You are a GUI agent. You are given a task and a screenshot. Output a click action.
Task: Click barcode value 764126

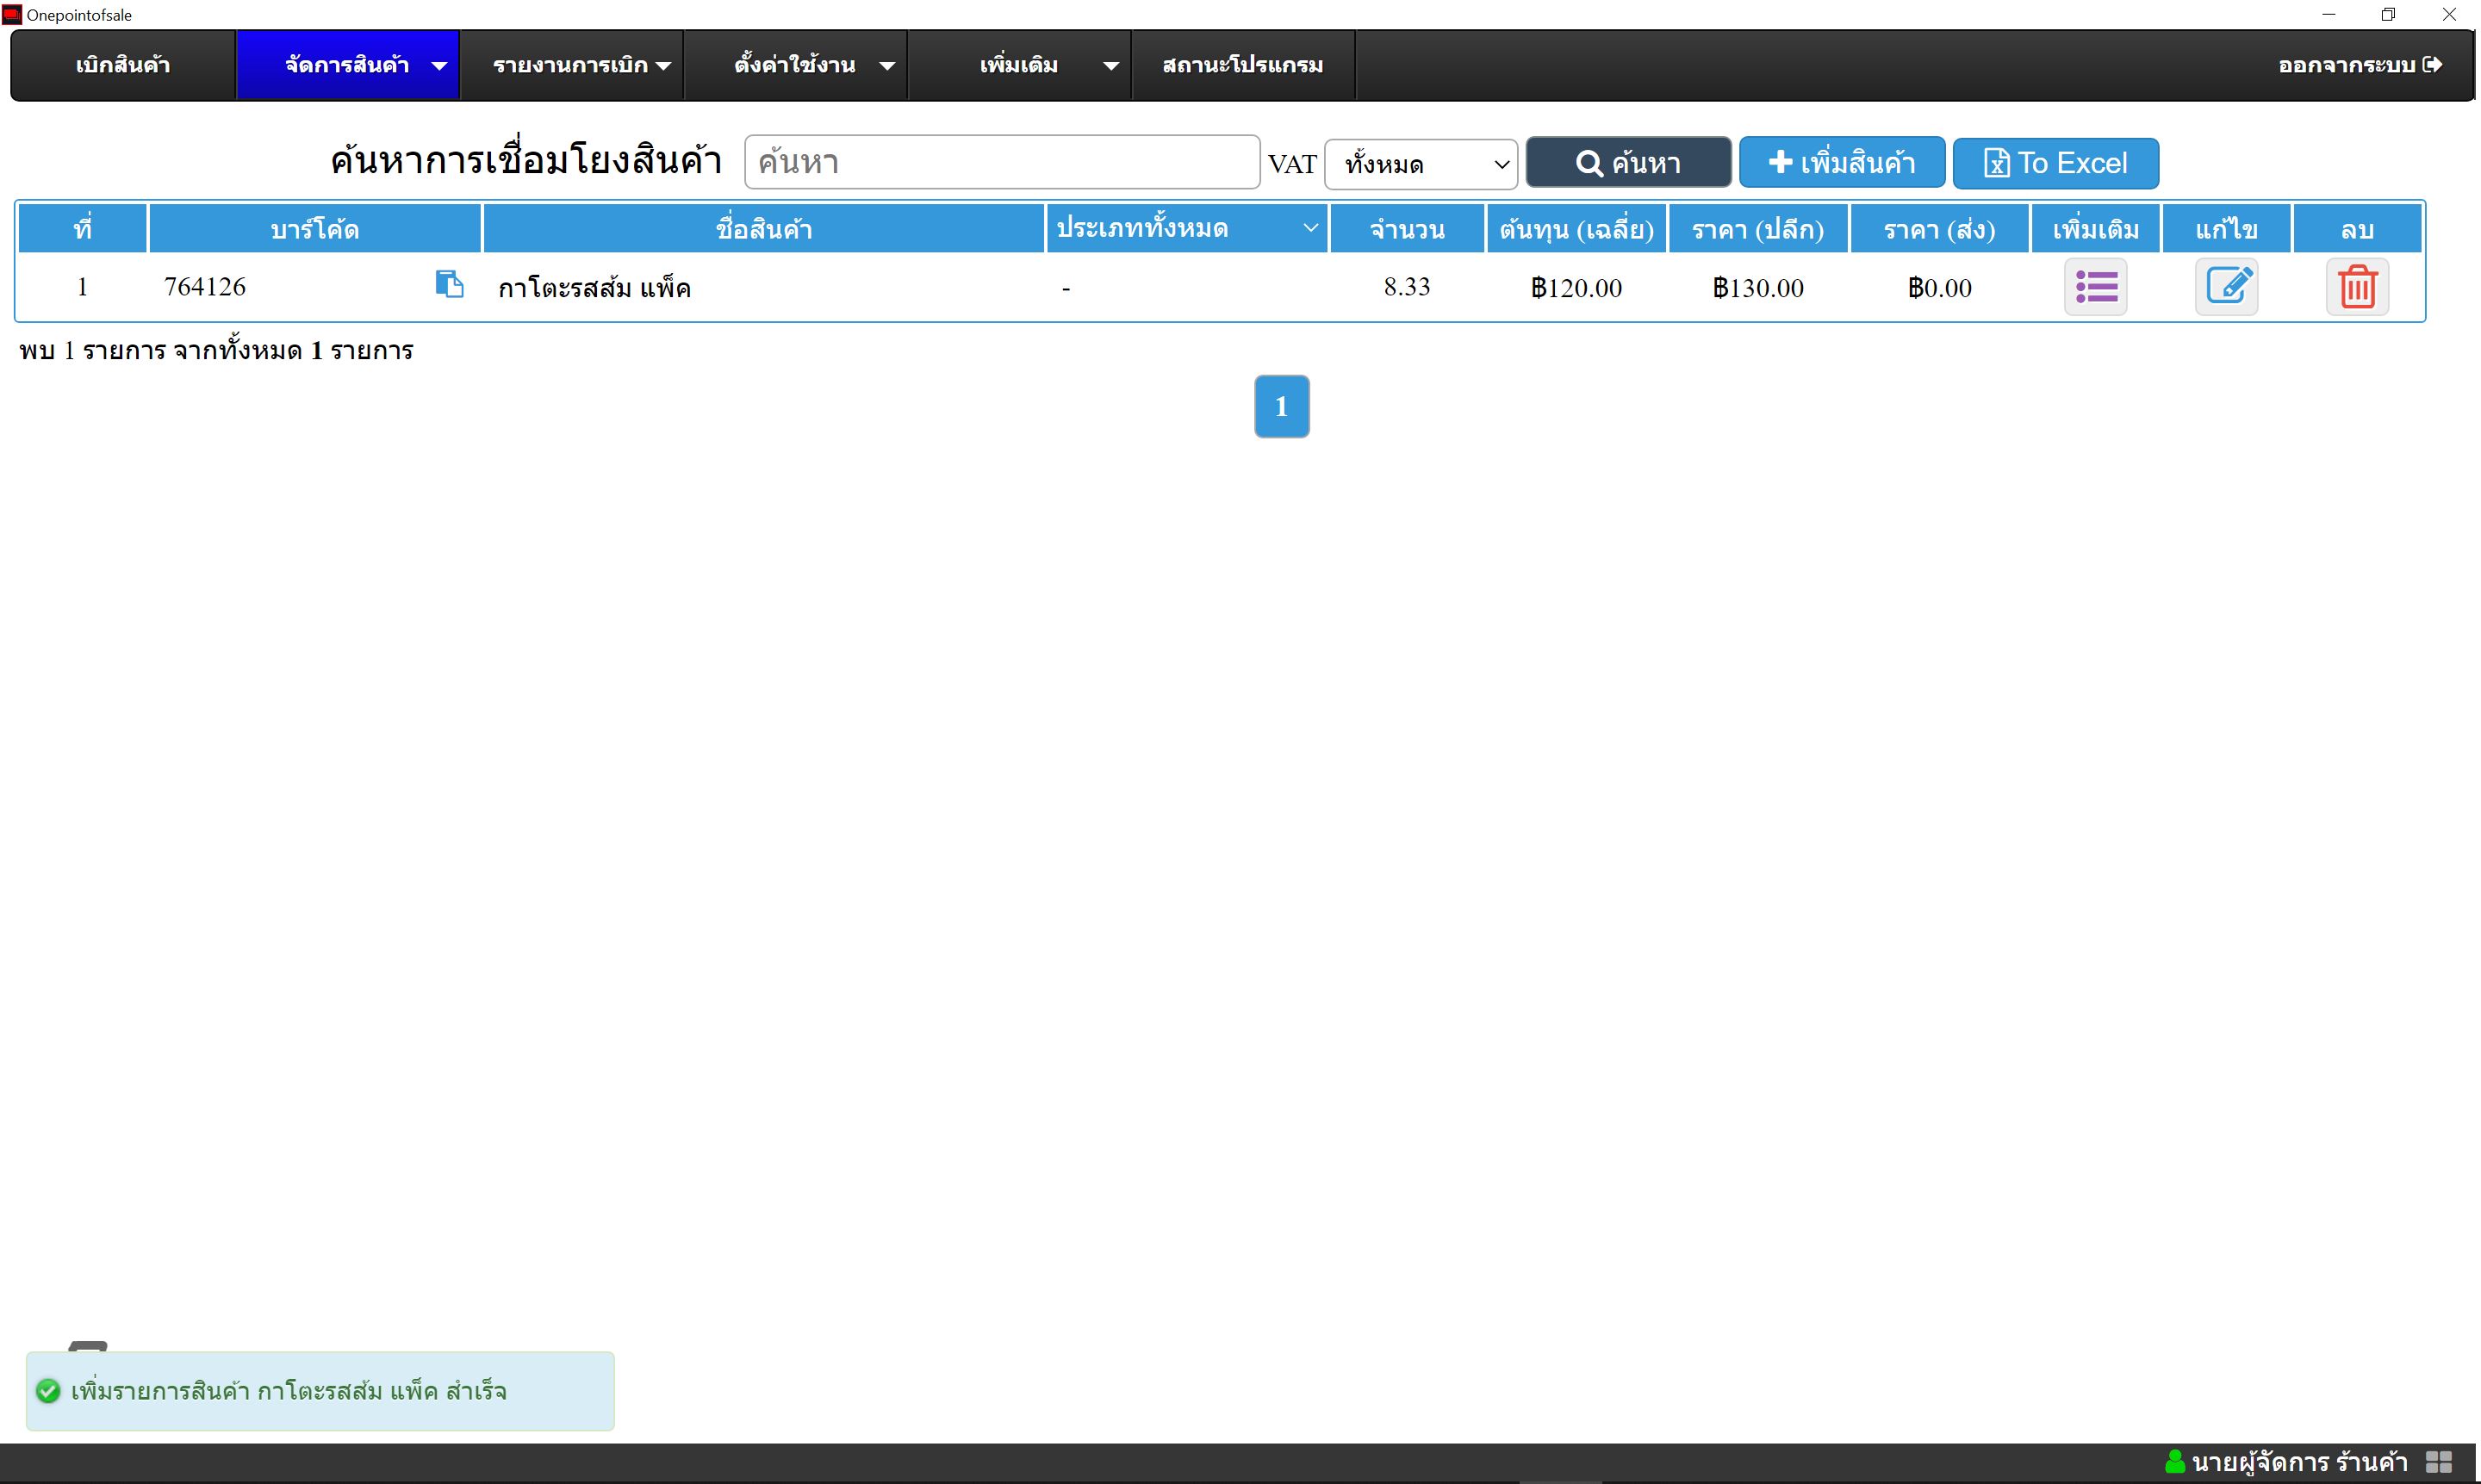(x=205, y=287)
